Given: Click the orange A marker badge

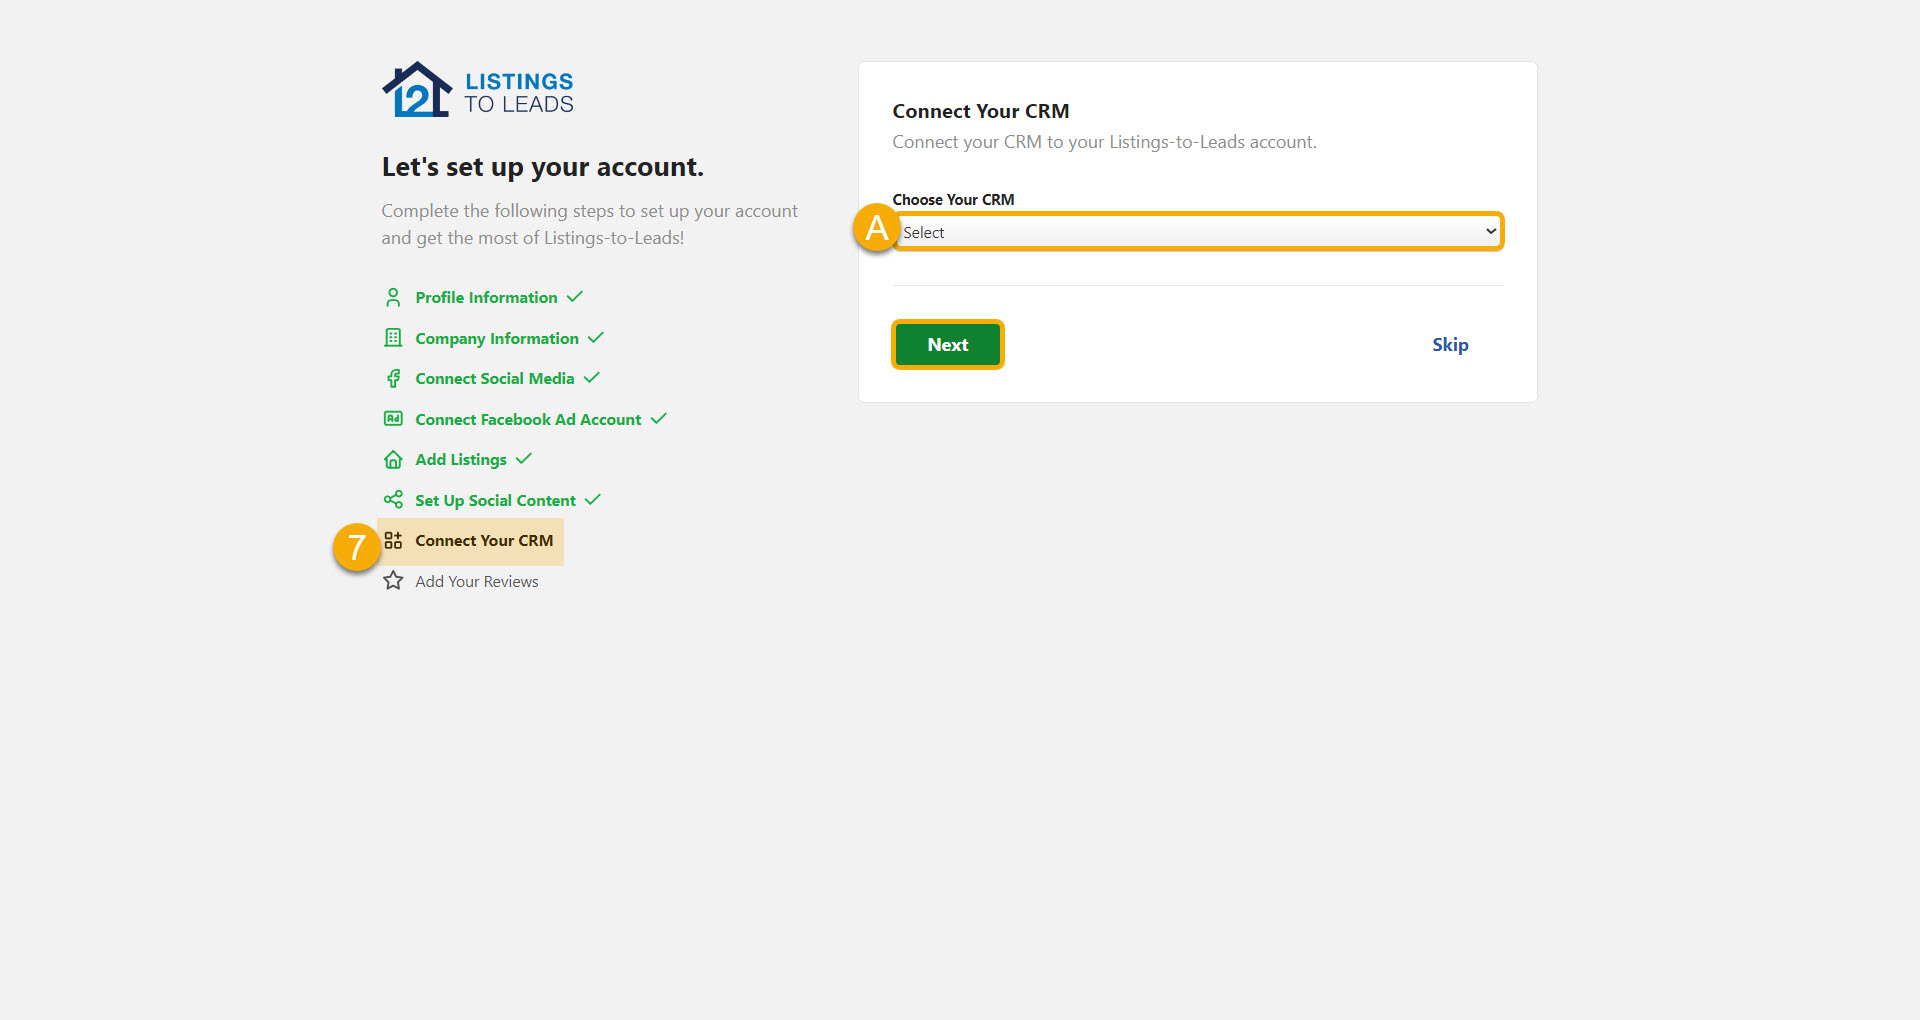Looking at the screenshot, I should tap(876, 229).
